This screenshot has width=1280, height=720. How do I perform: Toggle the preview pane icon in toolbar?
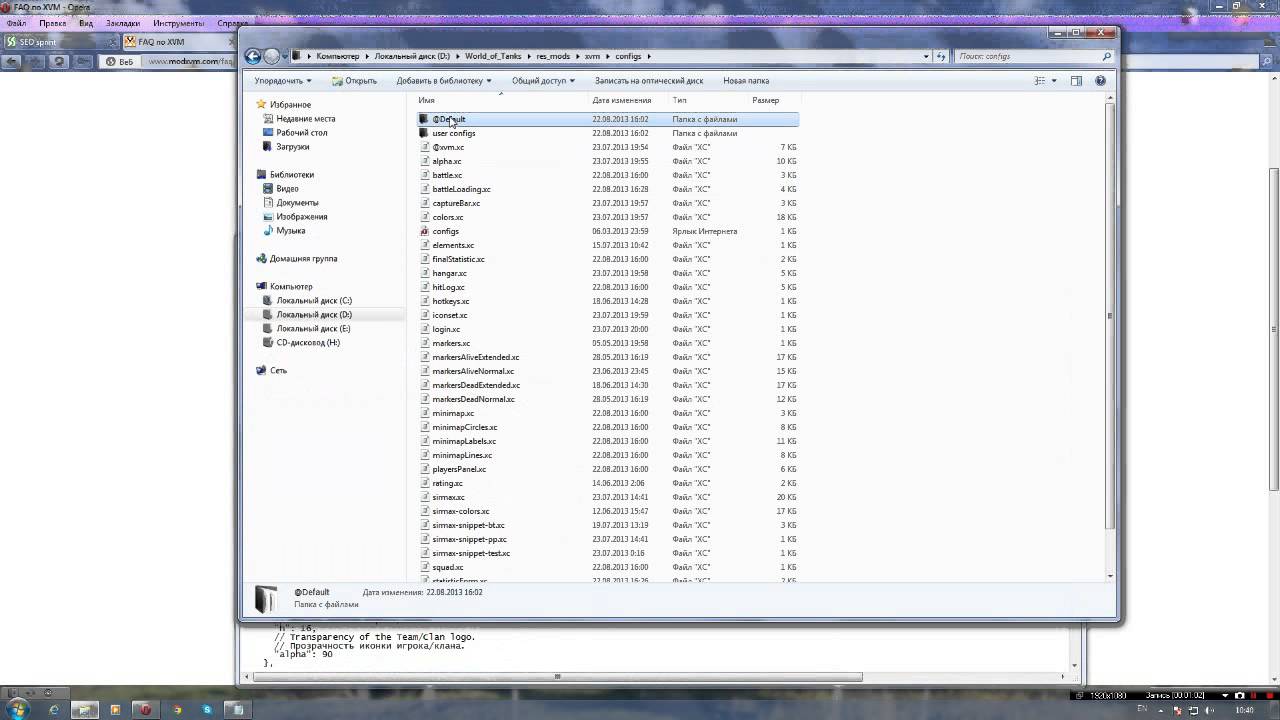click(1076, 81)
